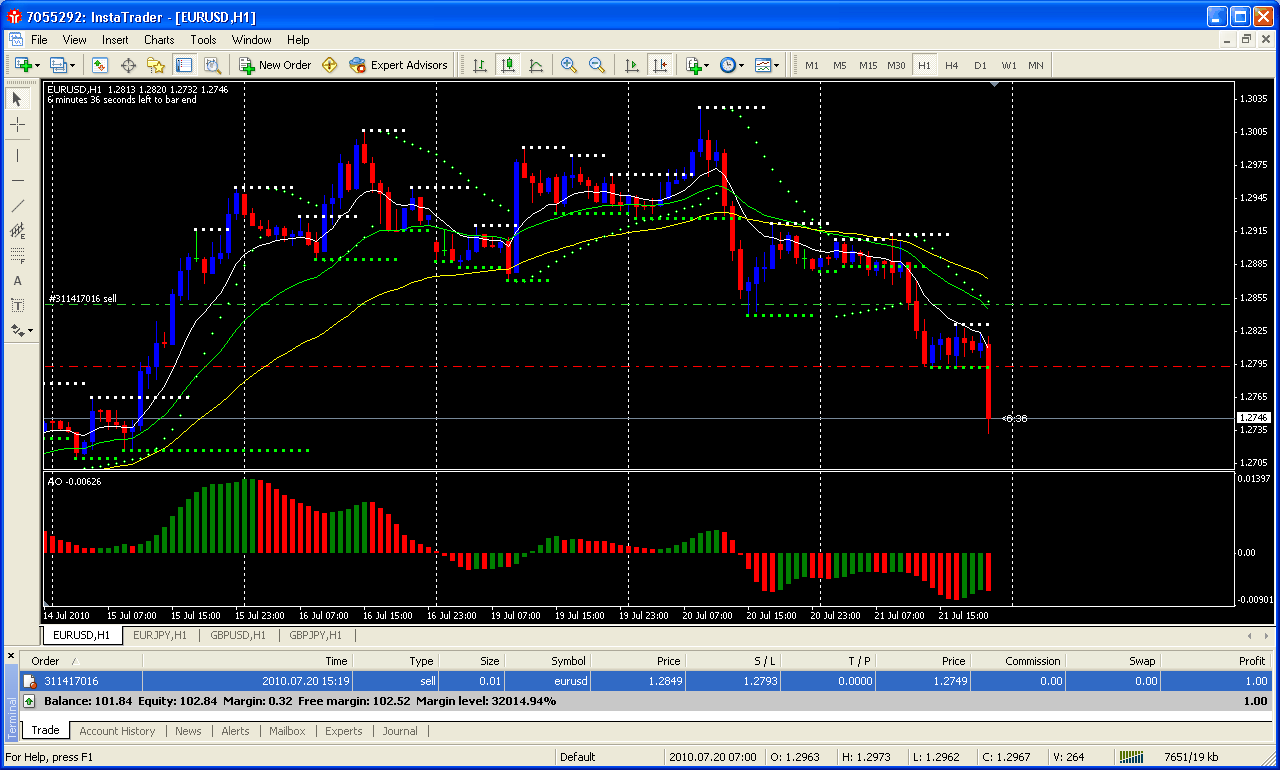
Task: Click the Zoom Out magnifier icon
Action: coord(597,65)
